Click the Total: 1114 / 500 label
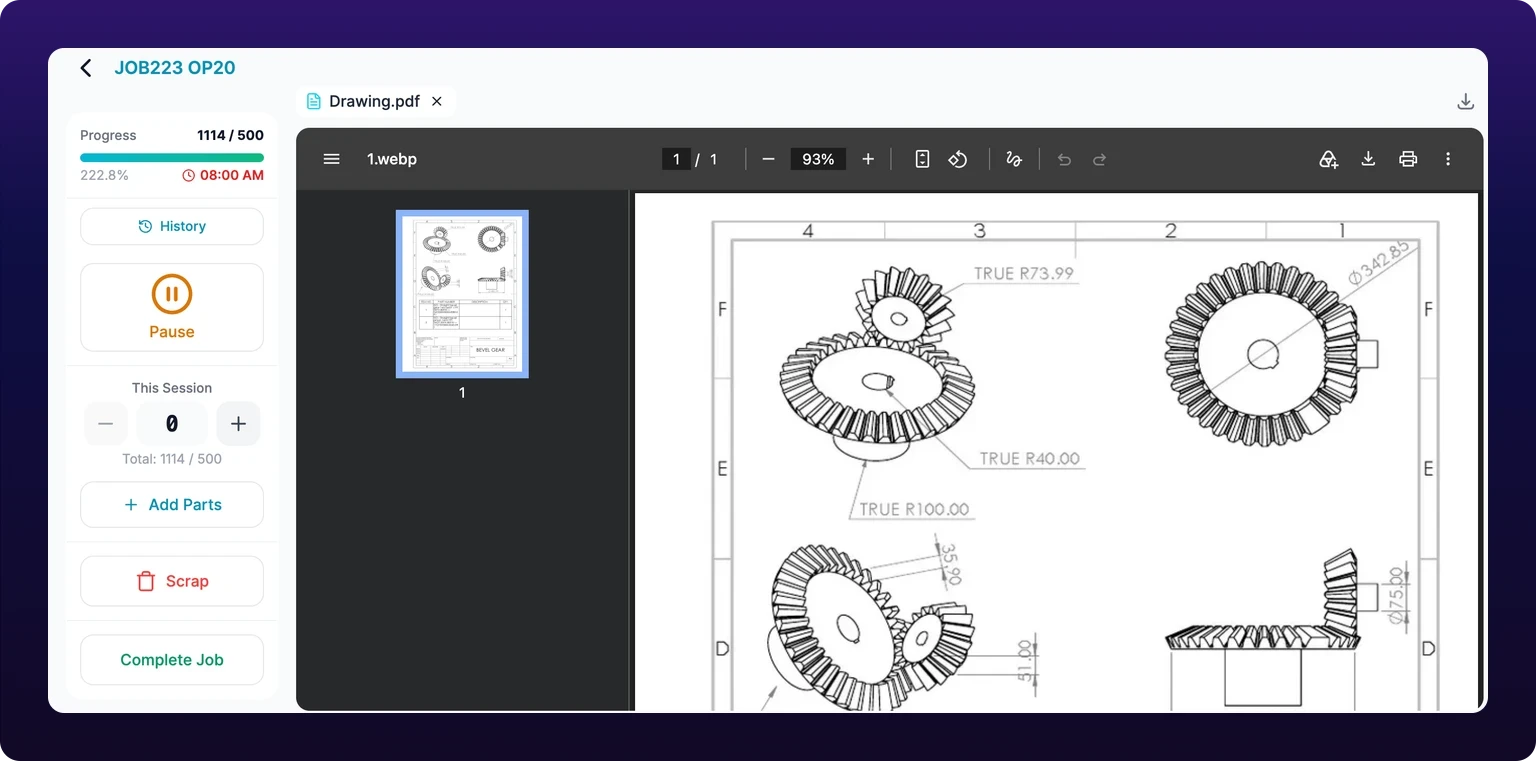 point(172,459)
